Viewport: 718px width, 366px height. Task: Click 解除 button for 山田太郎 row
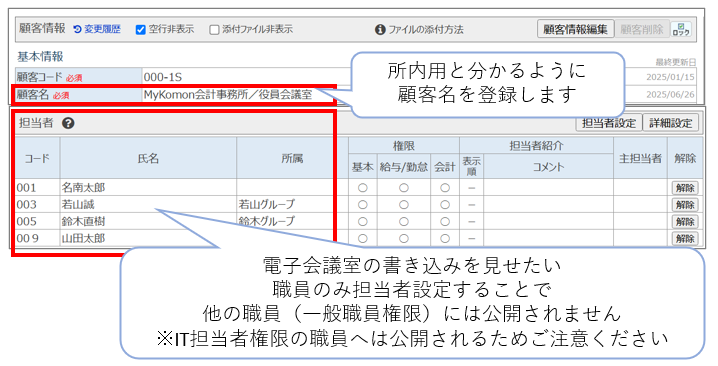click(x=685, y=238)
